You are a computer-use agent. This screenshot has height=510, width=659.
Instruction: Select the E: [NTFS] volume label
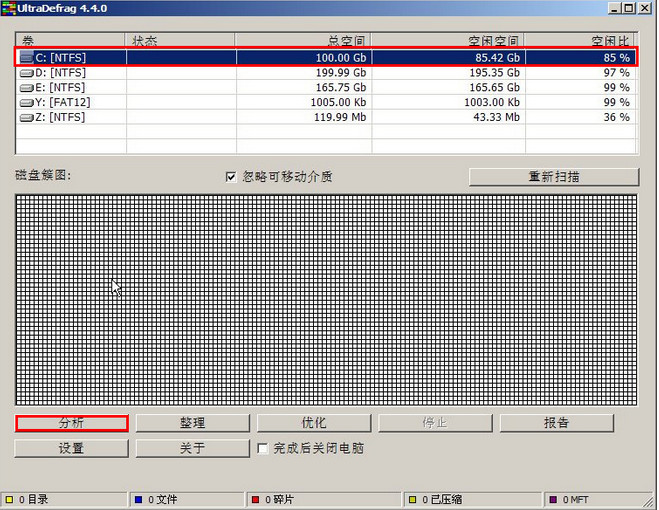tap(60, 87)
